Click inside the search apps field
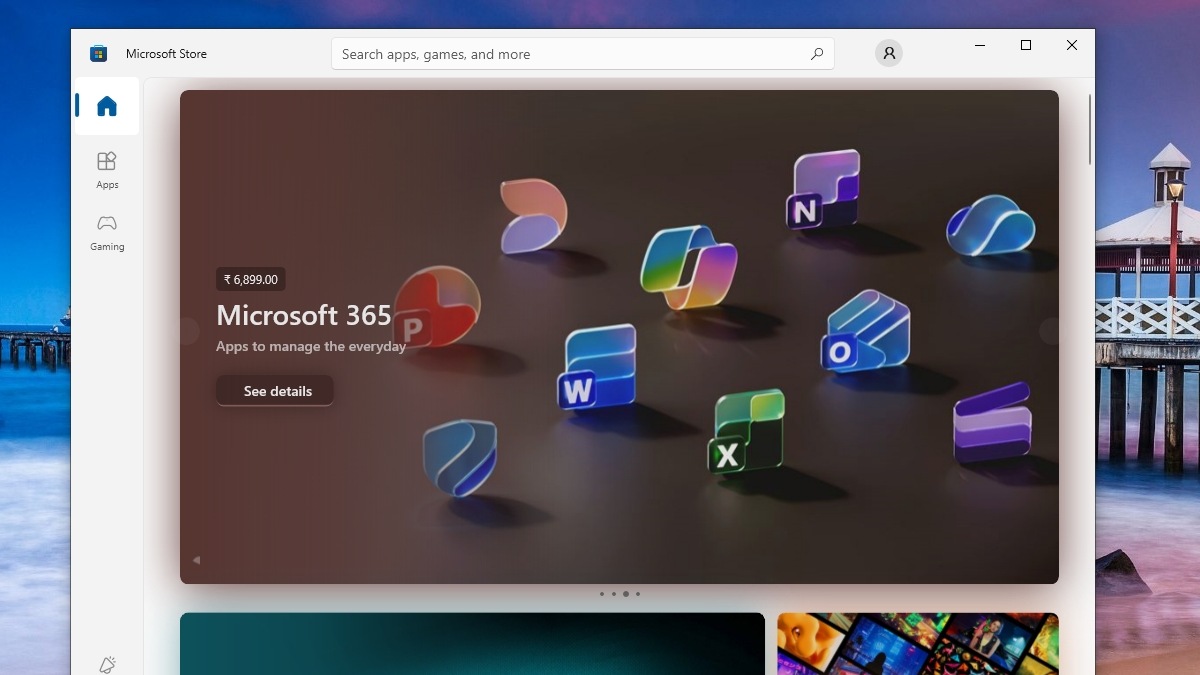 560,54
